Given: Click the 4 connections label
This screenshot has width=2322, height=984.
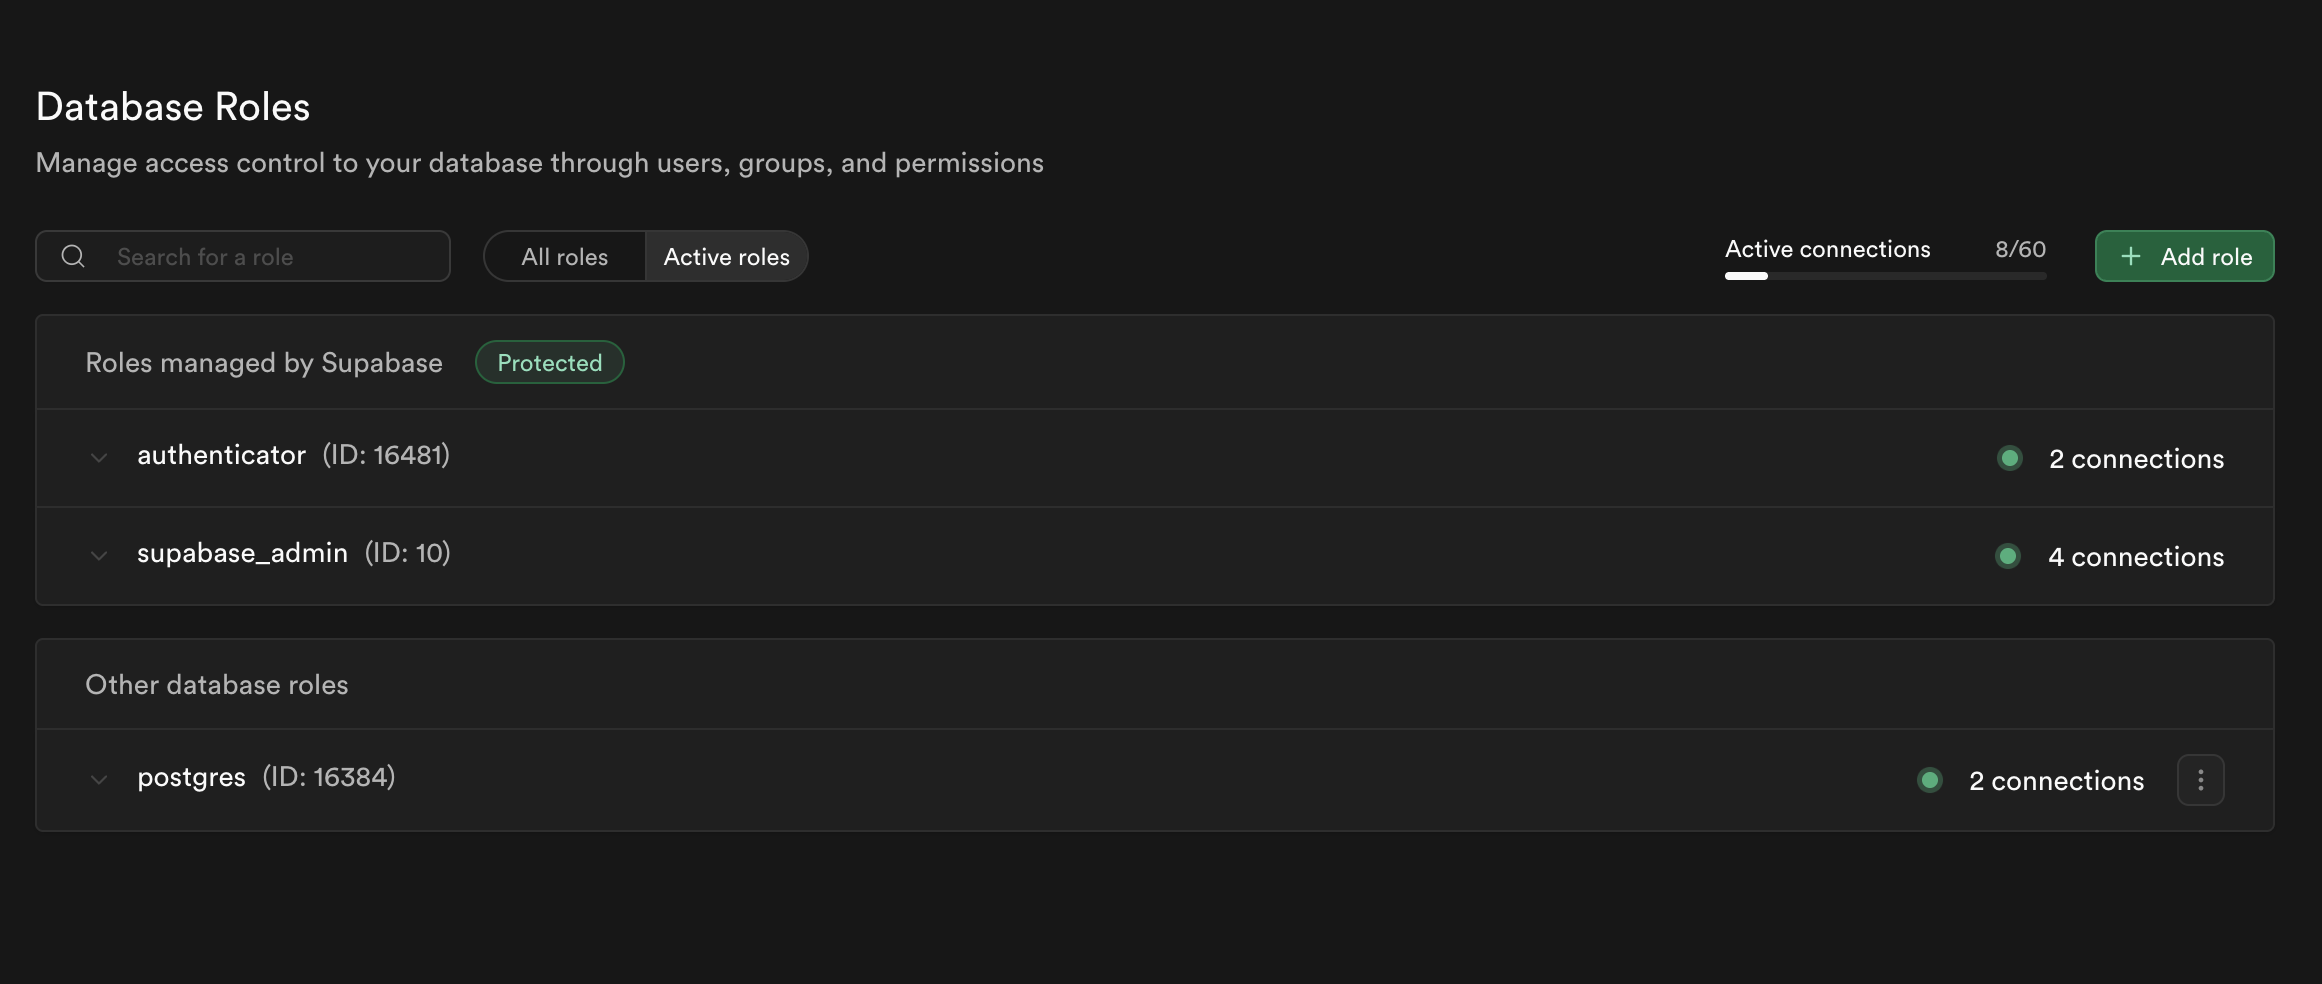Looking at the screenshot, I should (x=2136, y=557).
